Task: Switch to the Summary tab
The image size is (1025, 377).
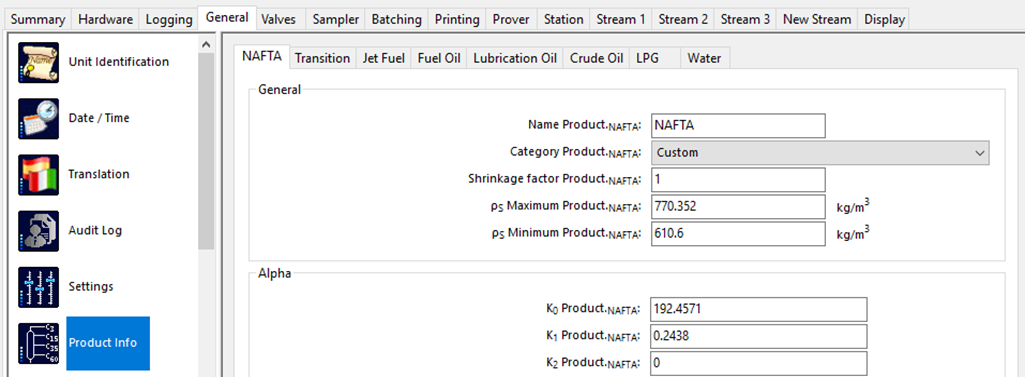Action: (38, 20)
